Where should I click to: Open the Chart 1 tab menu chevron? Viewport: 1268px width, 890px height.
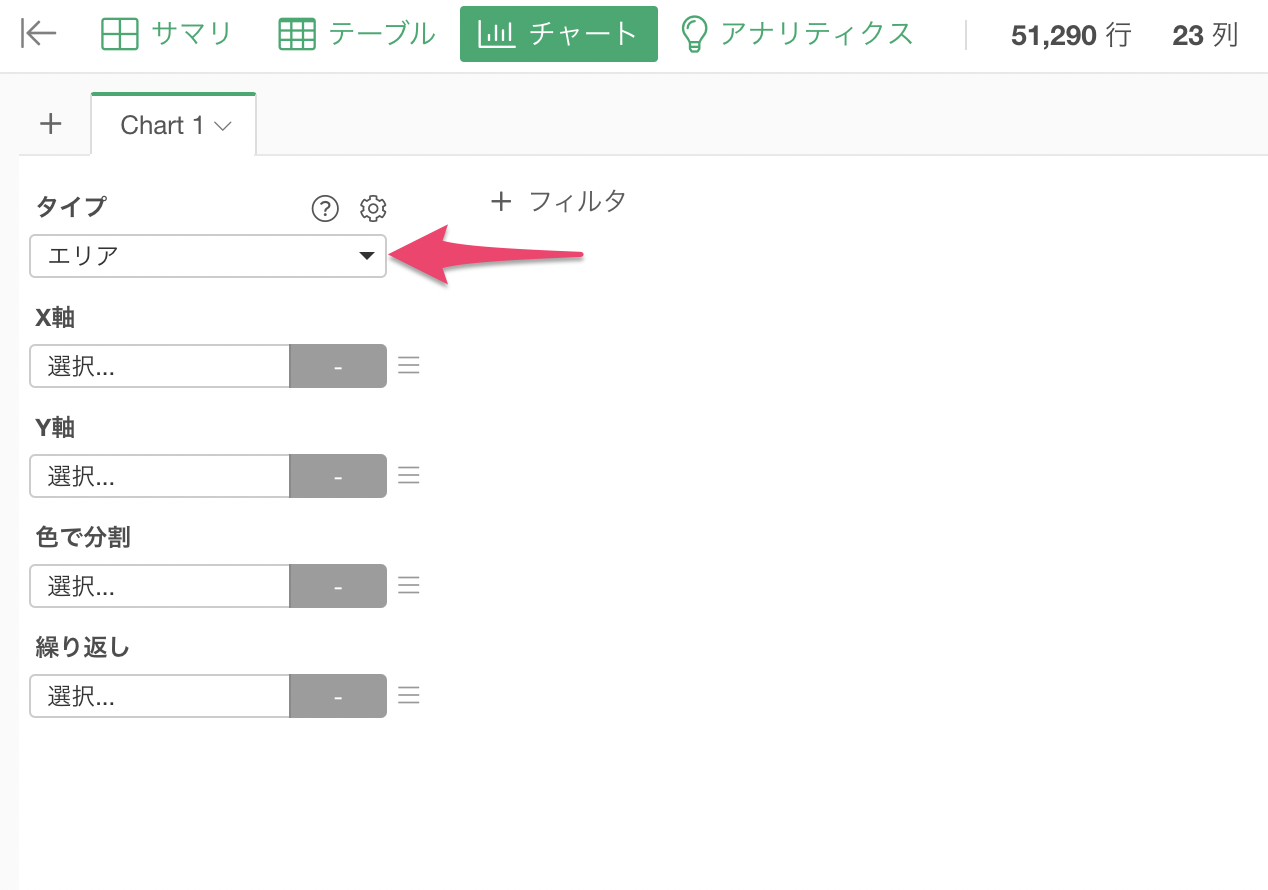223,126
